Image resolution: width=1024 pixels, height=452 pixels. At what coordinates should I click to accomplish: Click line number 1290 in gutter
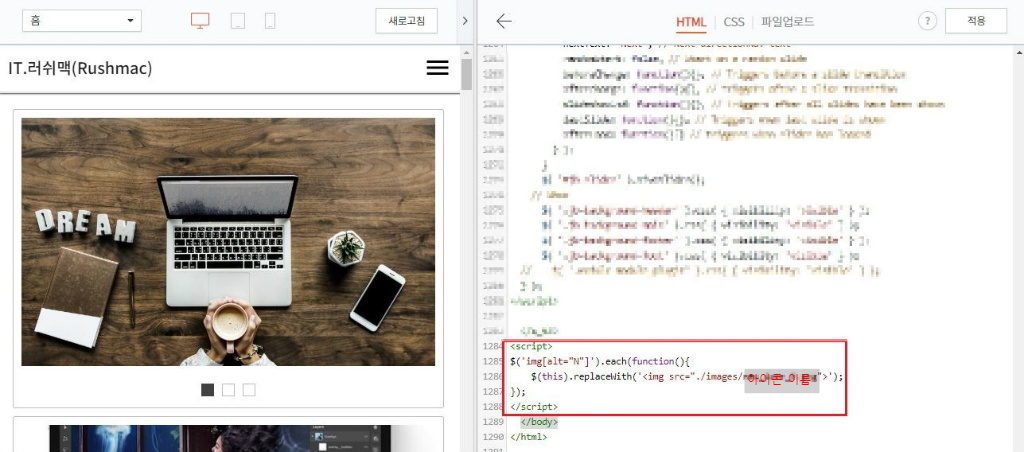(x=492, y=437)
